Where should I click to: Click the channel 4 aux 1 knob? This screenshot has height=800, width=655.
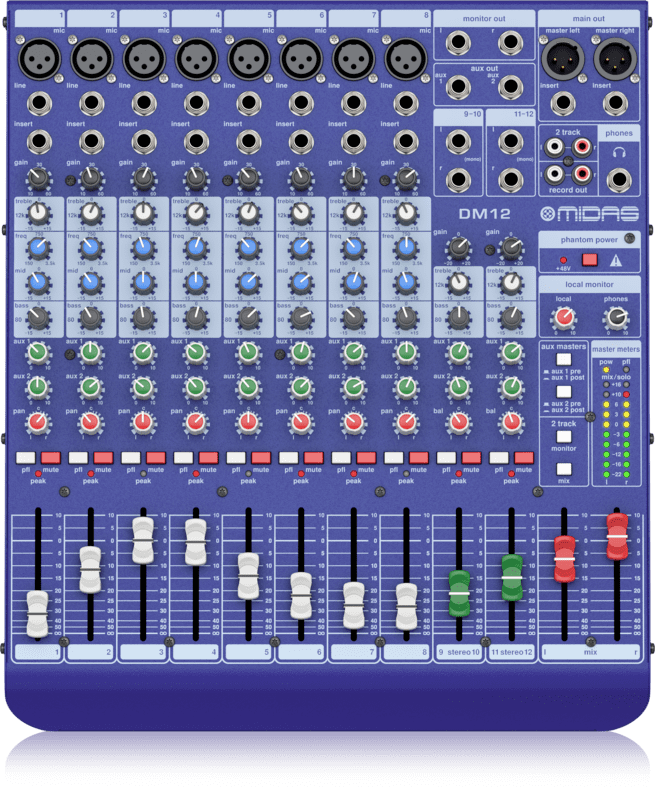pyautogui.click(x=195, y=352)
